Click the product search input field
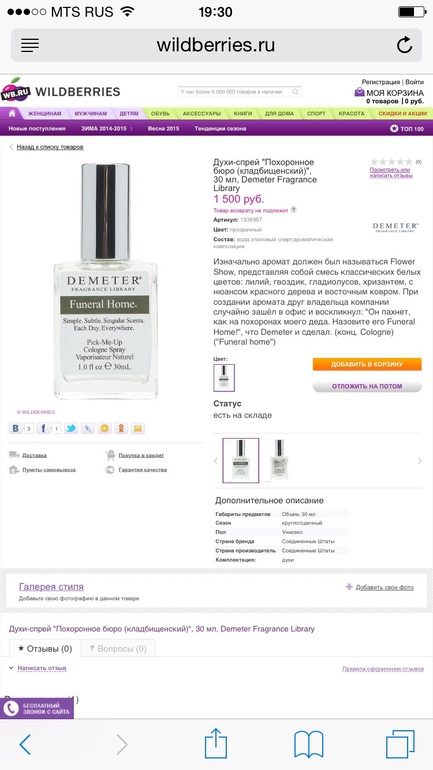 (240, 92)
